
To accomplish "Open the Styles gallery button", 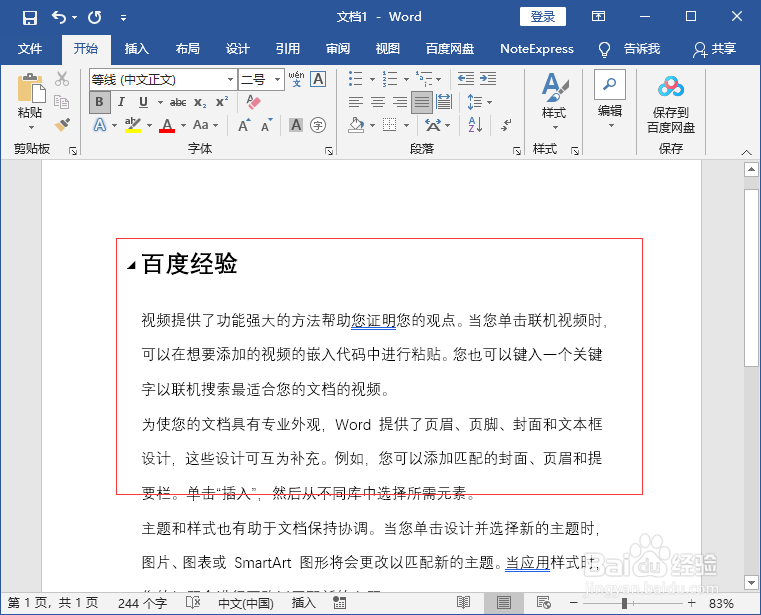I will coord(554,101).
